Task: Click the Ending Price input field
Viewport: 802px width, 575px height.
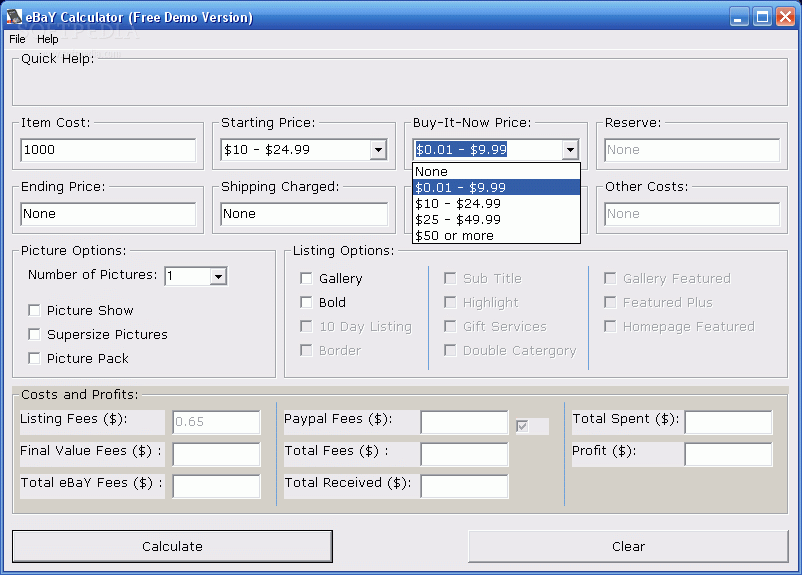Action: point(108,214)
